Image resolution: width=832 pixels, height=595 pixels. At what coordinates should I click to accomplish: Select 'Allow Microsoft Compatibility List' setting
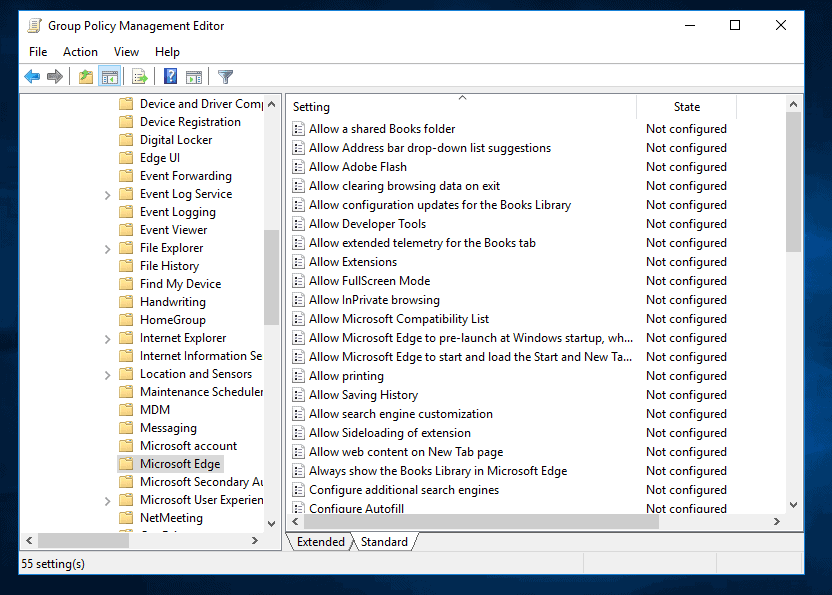(x=399, y=319)
